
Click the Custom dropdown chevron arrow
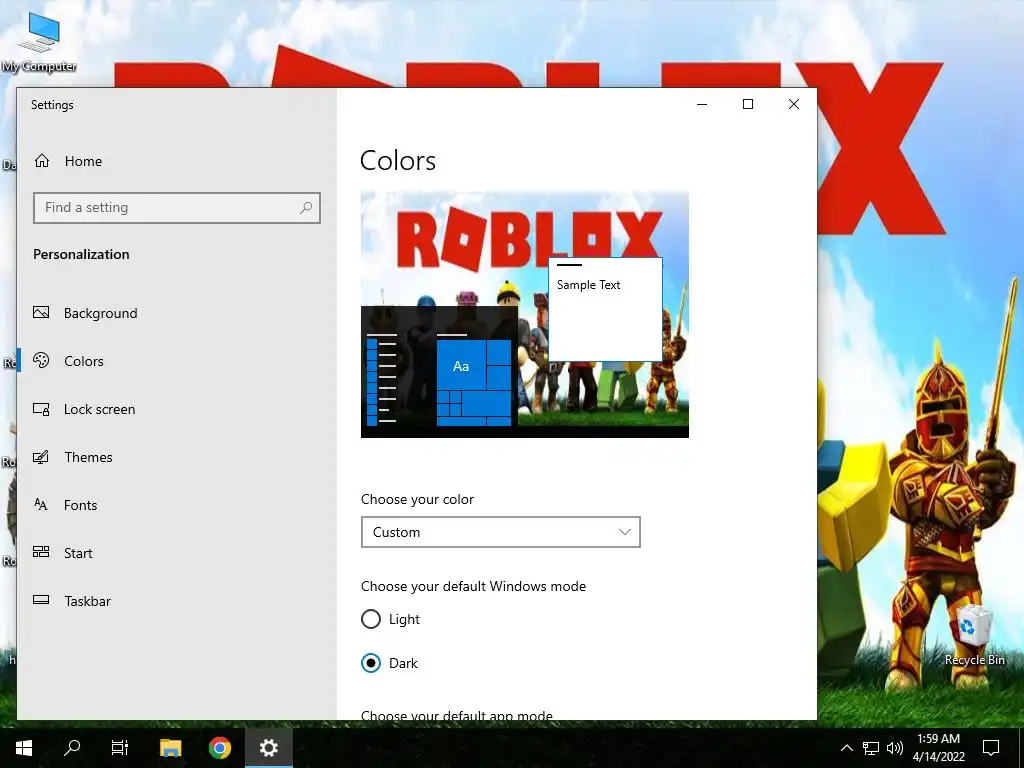(x=624, y=532)
